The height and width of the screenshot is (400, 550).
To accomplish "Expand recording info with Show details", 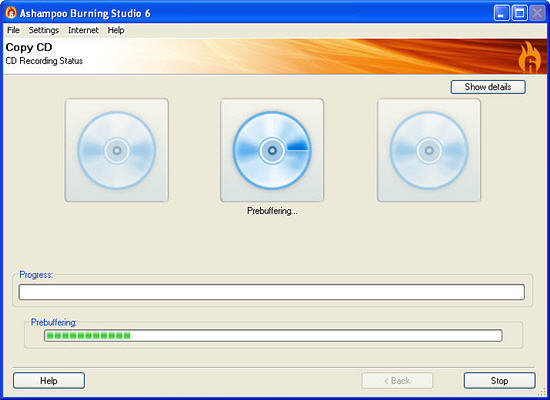I will [x=488, y=87].
